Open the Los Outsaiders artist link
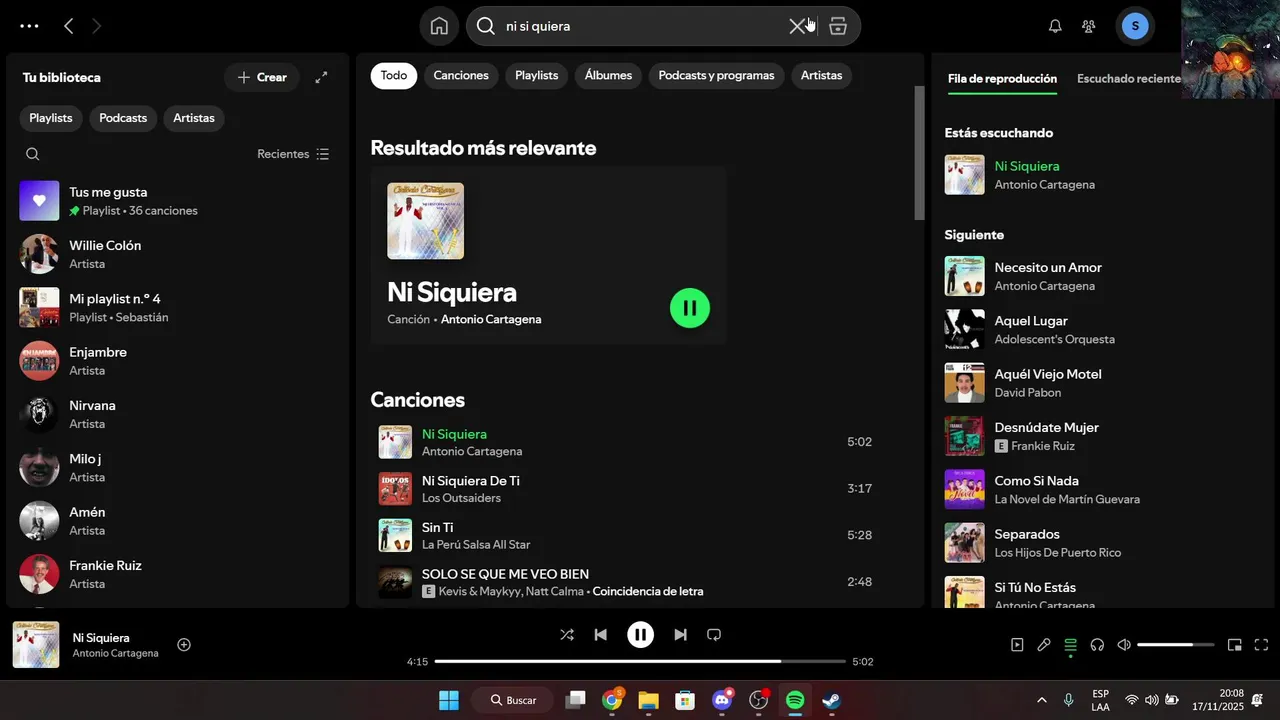The height and width of the screenshot is (720, 1280). tap(461, 498)
